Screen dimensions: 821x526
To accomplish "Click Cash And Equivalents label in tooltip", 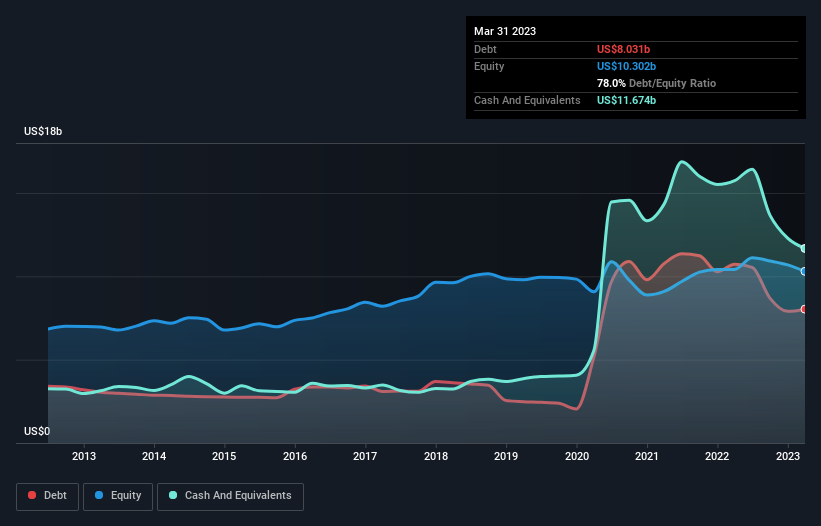I will [x=527, y=100].
